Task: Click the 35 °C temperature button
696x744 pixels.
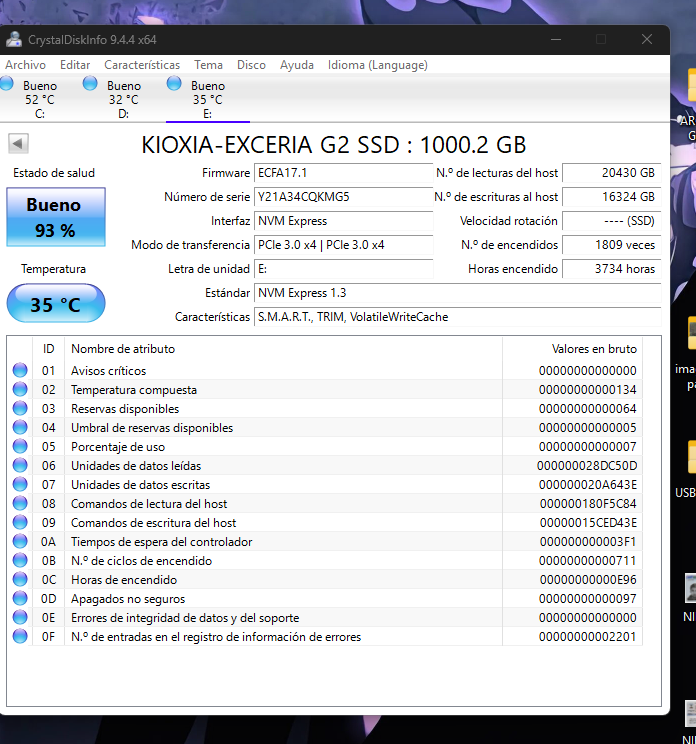Action: (x=56, y=304)
